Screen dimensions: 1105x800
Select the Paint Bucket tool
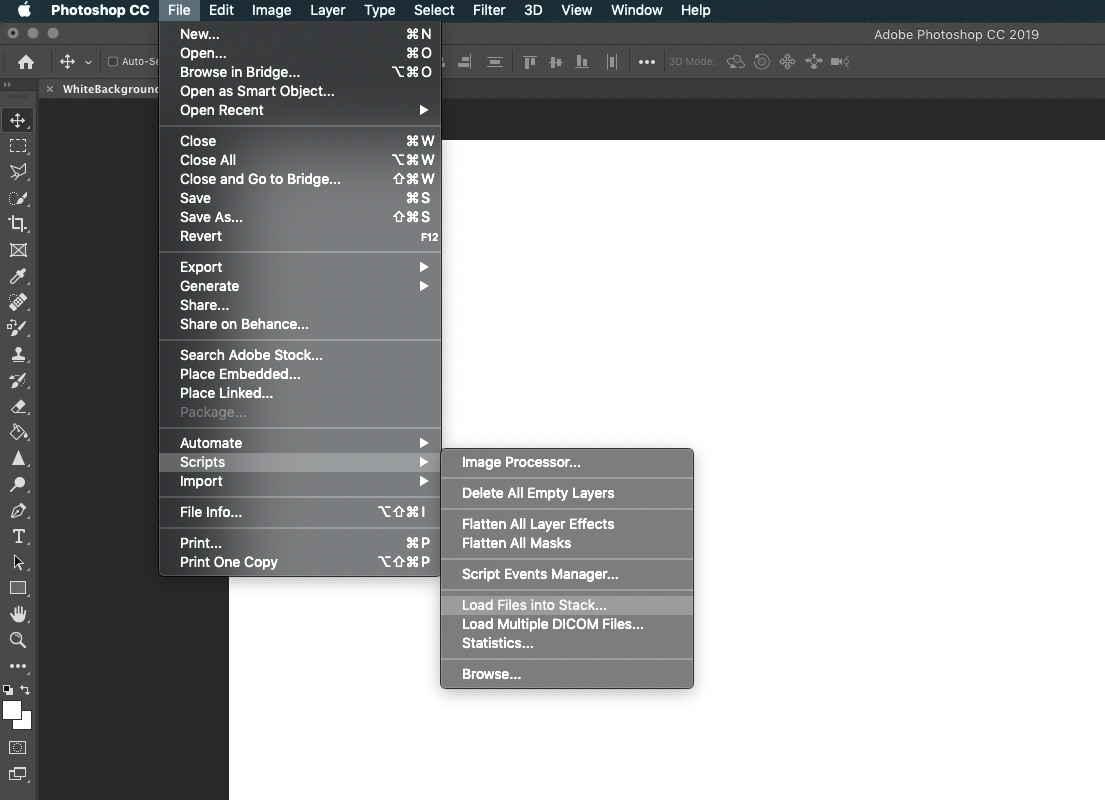pos(18,433)
